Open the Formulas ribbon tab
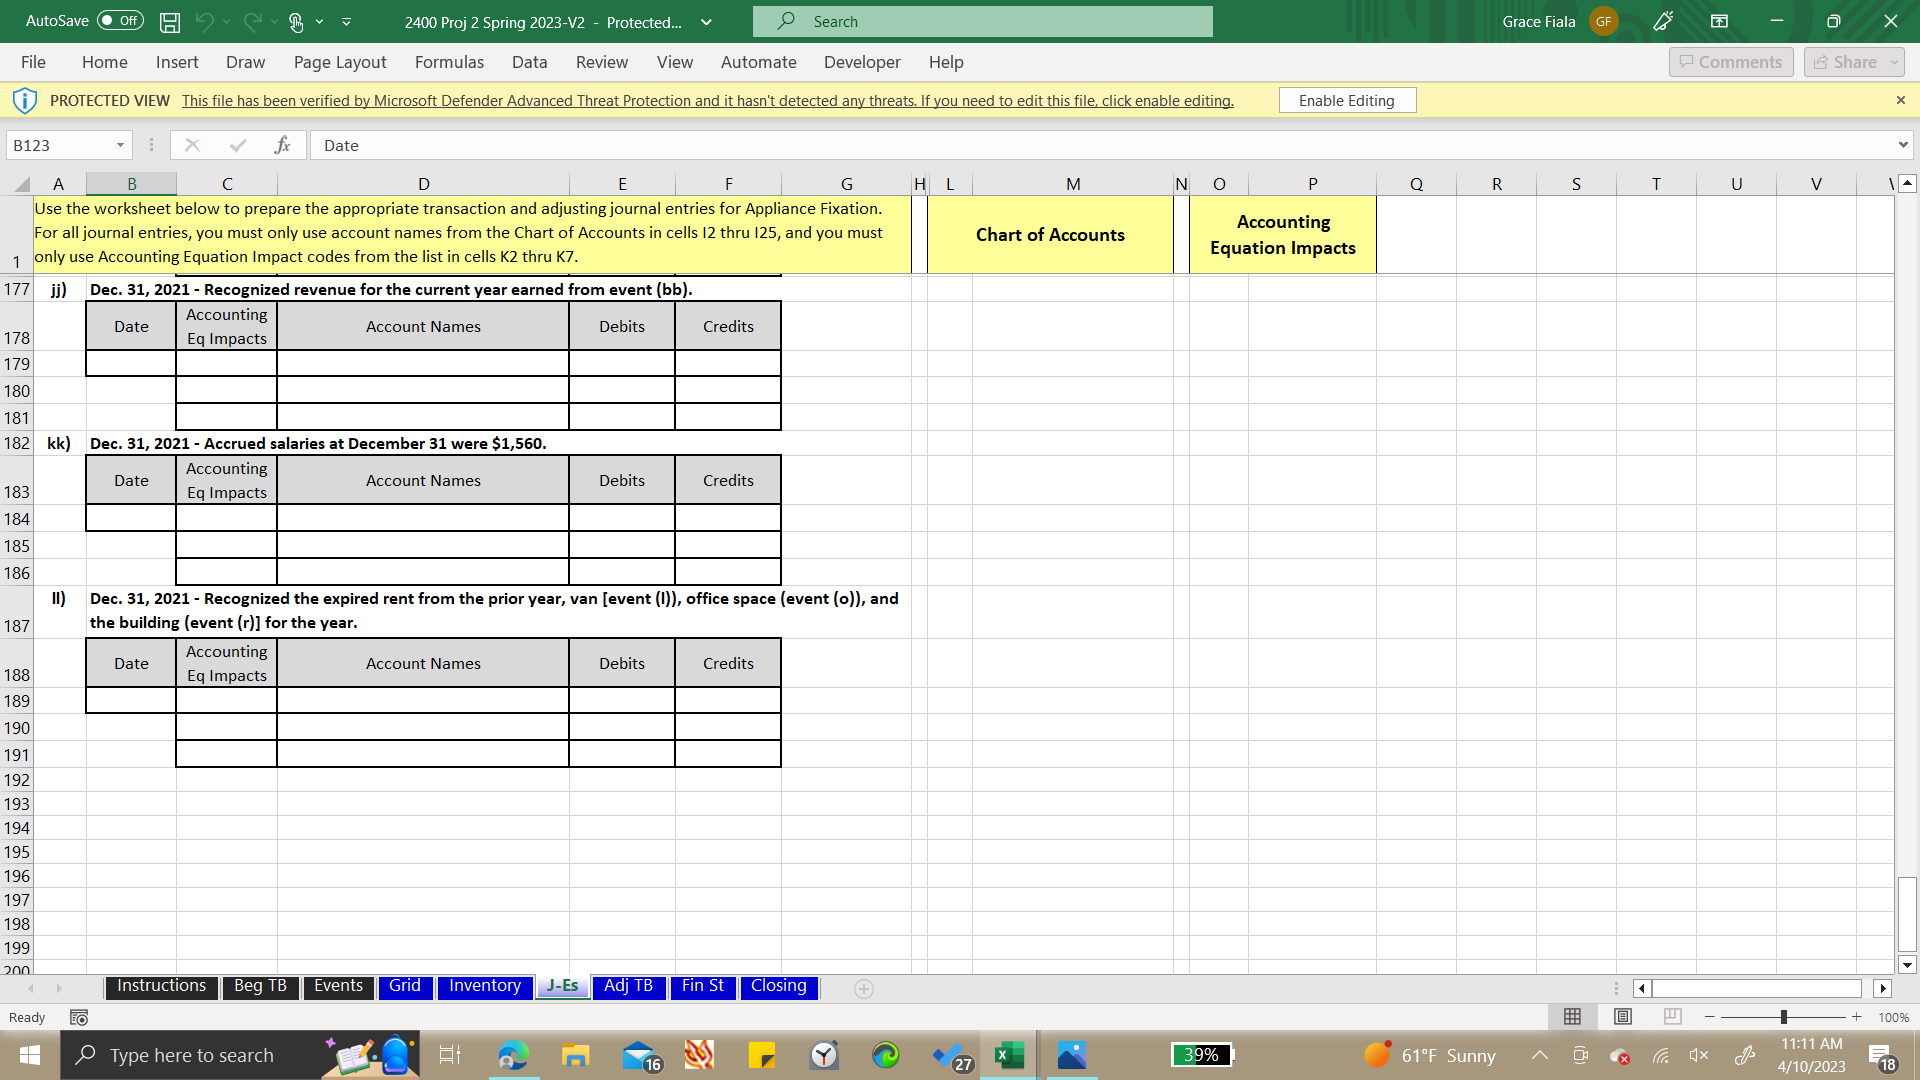This screenshot has width=1920, height=1080. tap(449, 62)
